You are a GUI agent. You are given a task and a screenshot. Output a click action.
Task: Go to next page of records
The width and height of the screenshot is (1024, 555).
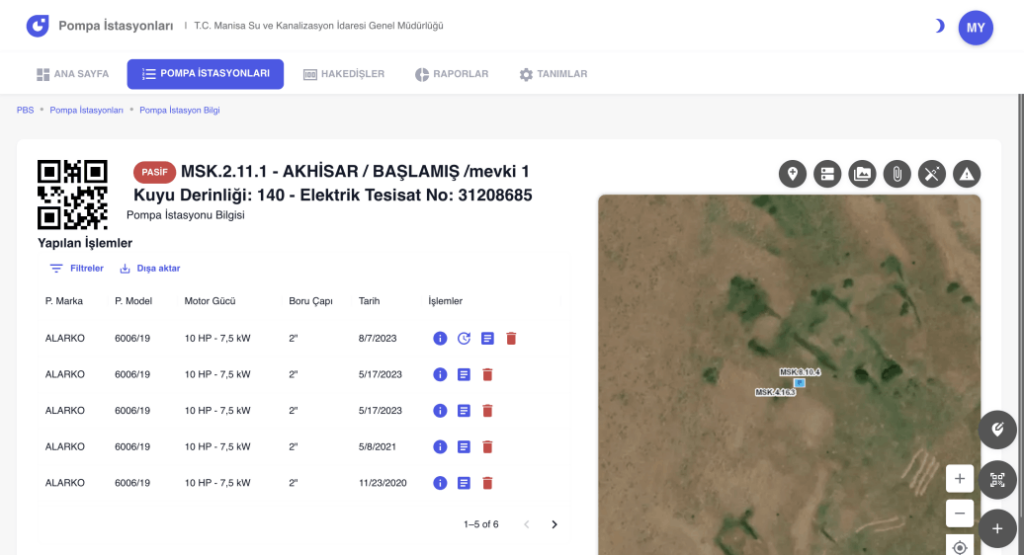554,524
